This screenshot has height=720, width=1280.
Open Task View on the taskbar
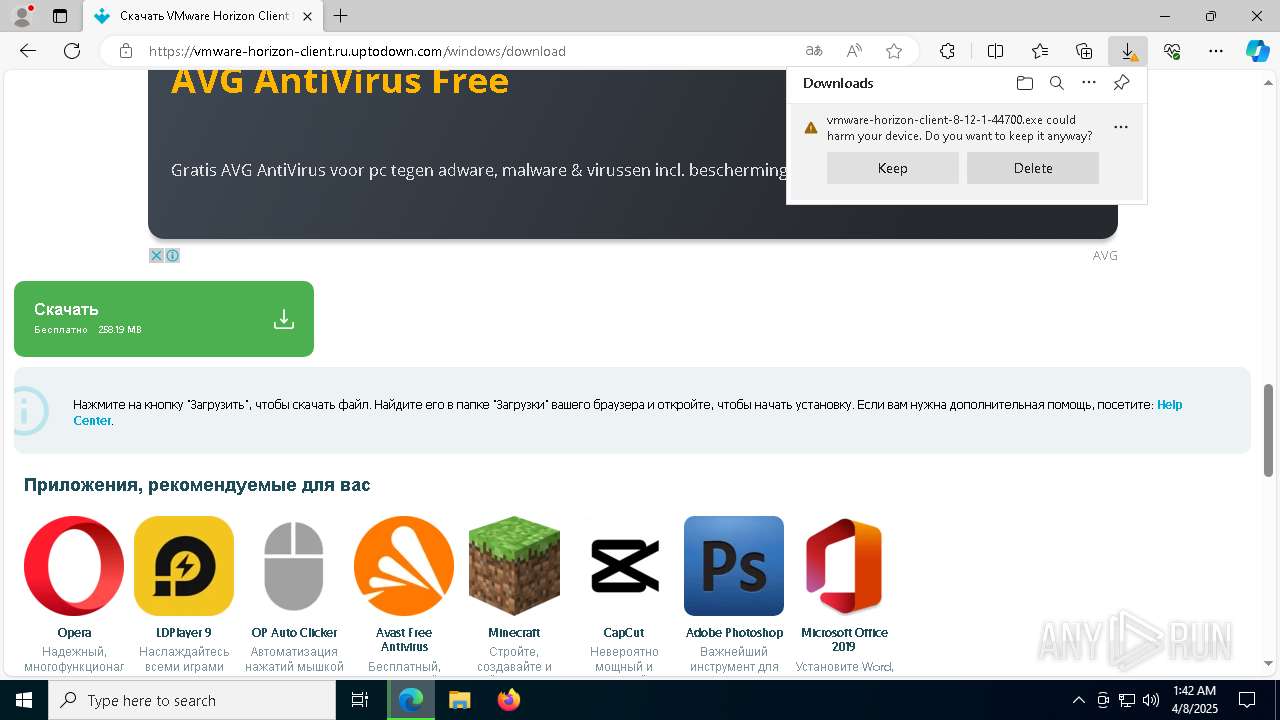pos(360,700)
